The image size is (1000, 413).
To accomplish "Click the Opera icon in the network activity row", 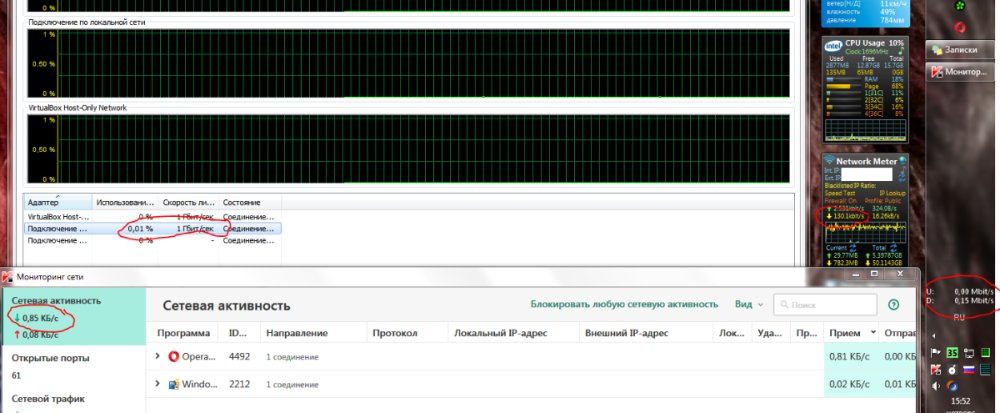I will click(x=173, y=357).
